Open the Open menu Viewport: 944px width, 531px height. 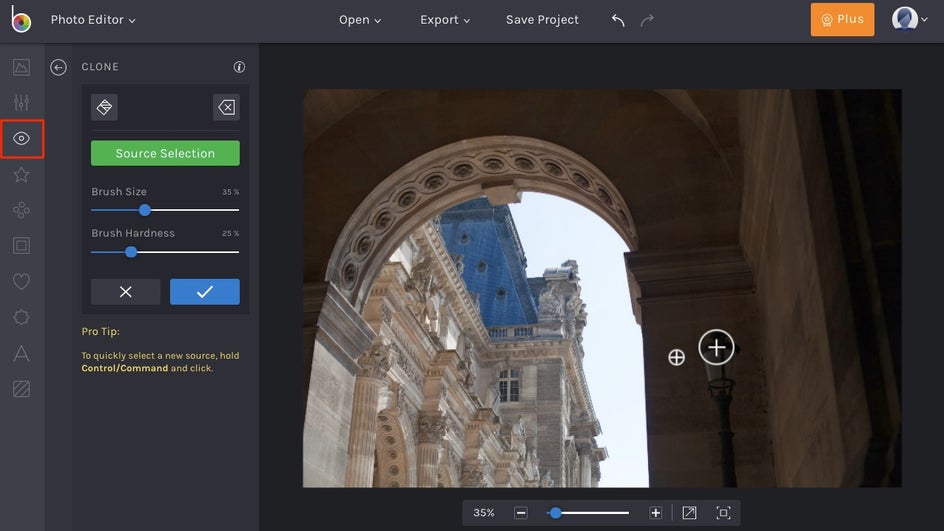point(360,20)
